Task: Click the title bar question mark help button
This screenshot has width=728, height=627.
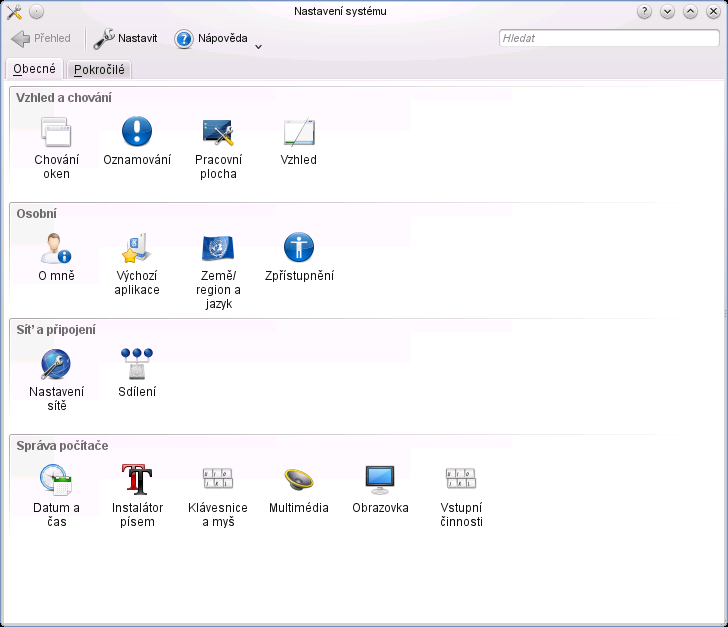Action: tap(644, 12)
